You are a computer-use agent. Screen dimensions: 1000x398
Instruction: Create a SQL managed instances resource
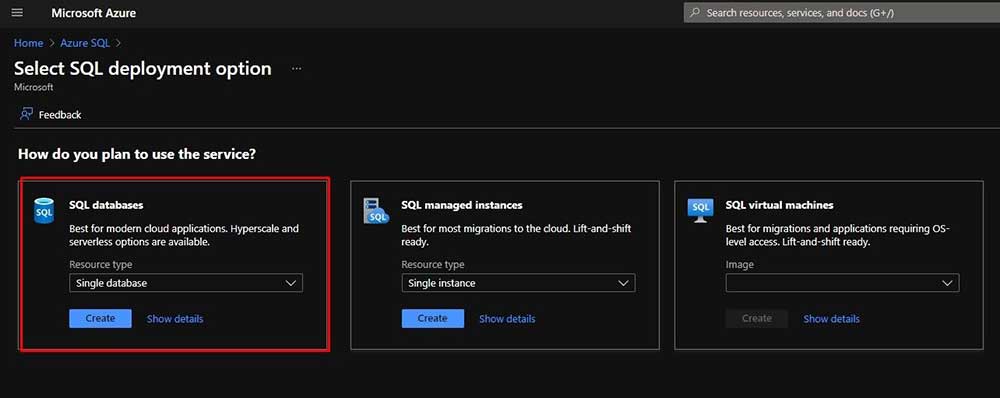click(432, 318)
